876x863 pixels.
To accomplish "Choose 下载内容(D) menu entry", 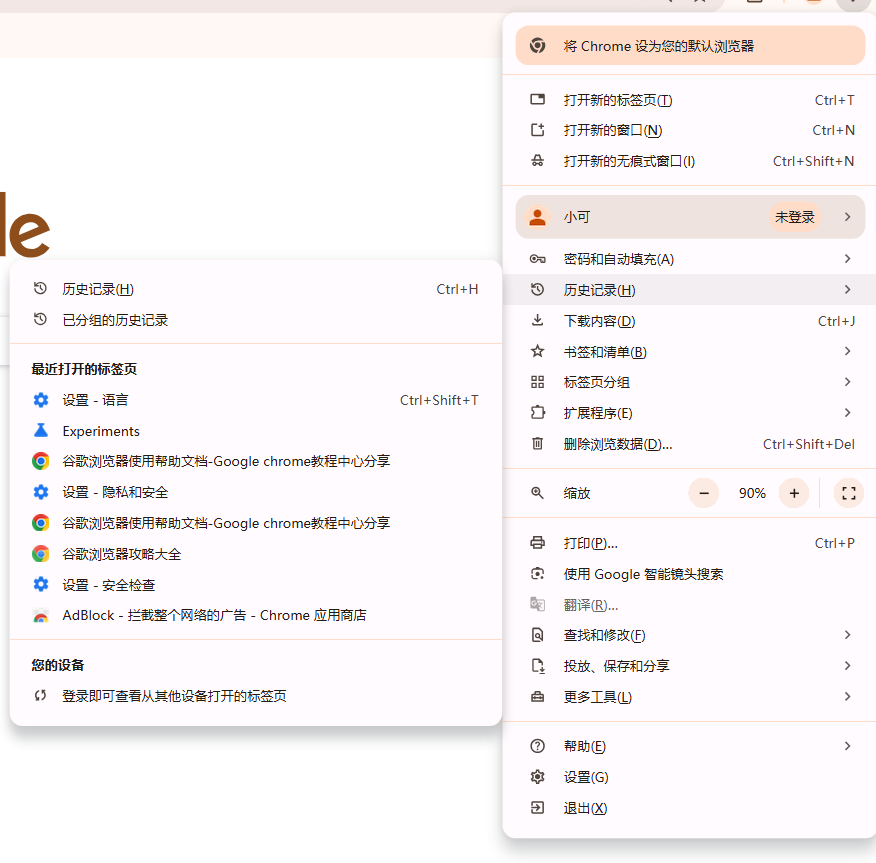I will pos(690,321).
